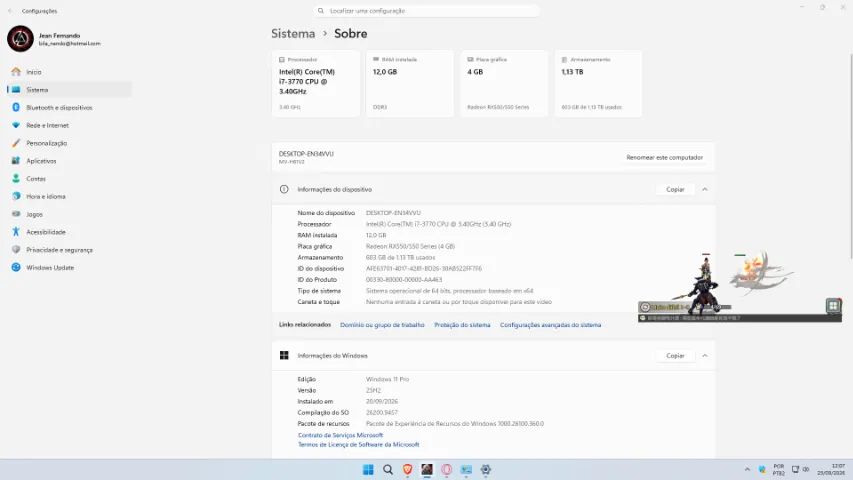The width and height of the screenshot is (853, 480).
Task: Open Domínio ou grupo de trabalho link
Action: (x=382, y=325)
